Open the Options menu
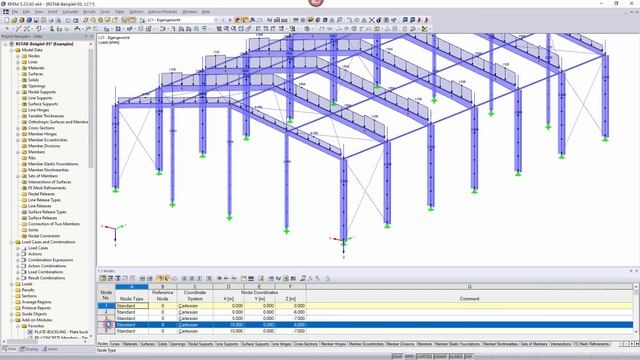640x360 pixels. pos(136,12)
